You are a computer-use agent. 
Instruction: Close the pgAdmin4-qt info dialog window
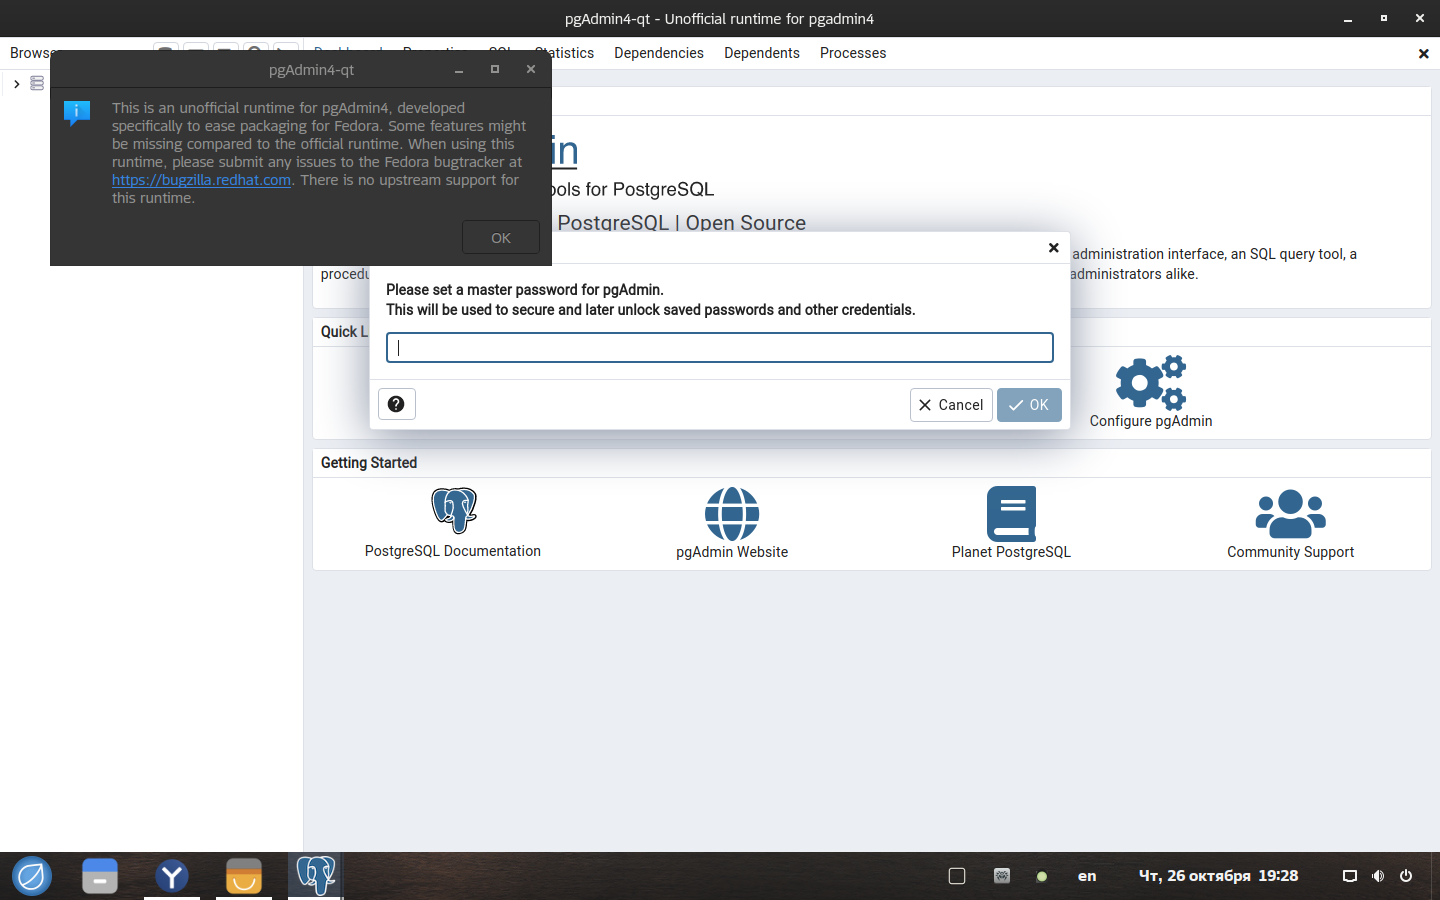pos(531,69)
